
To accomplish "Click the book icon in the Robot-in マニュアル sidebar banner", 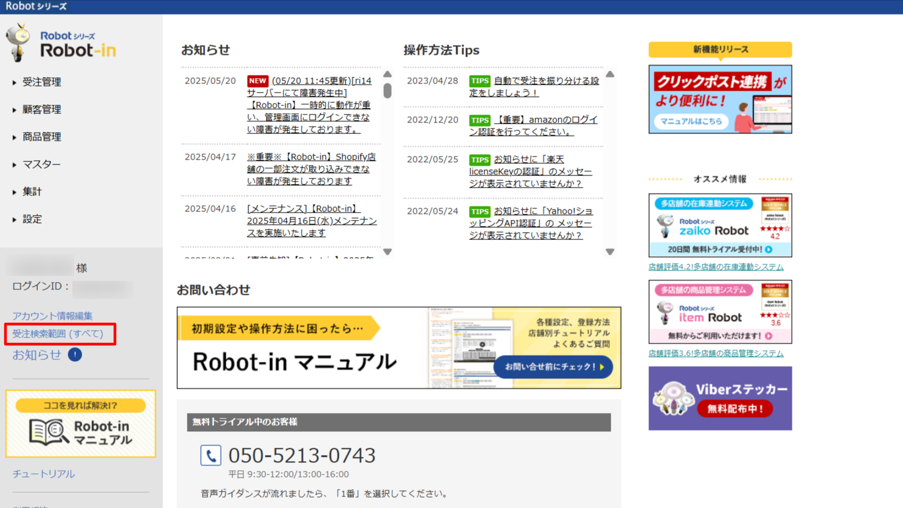I will (48, 432).
